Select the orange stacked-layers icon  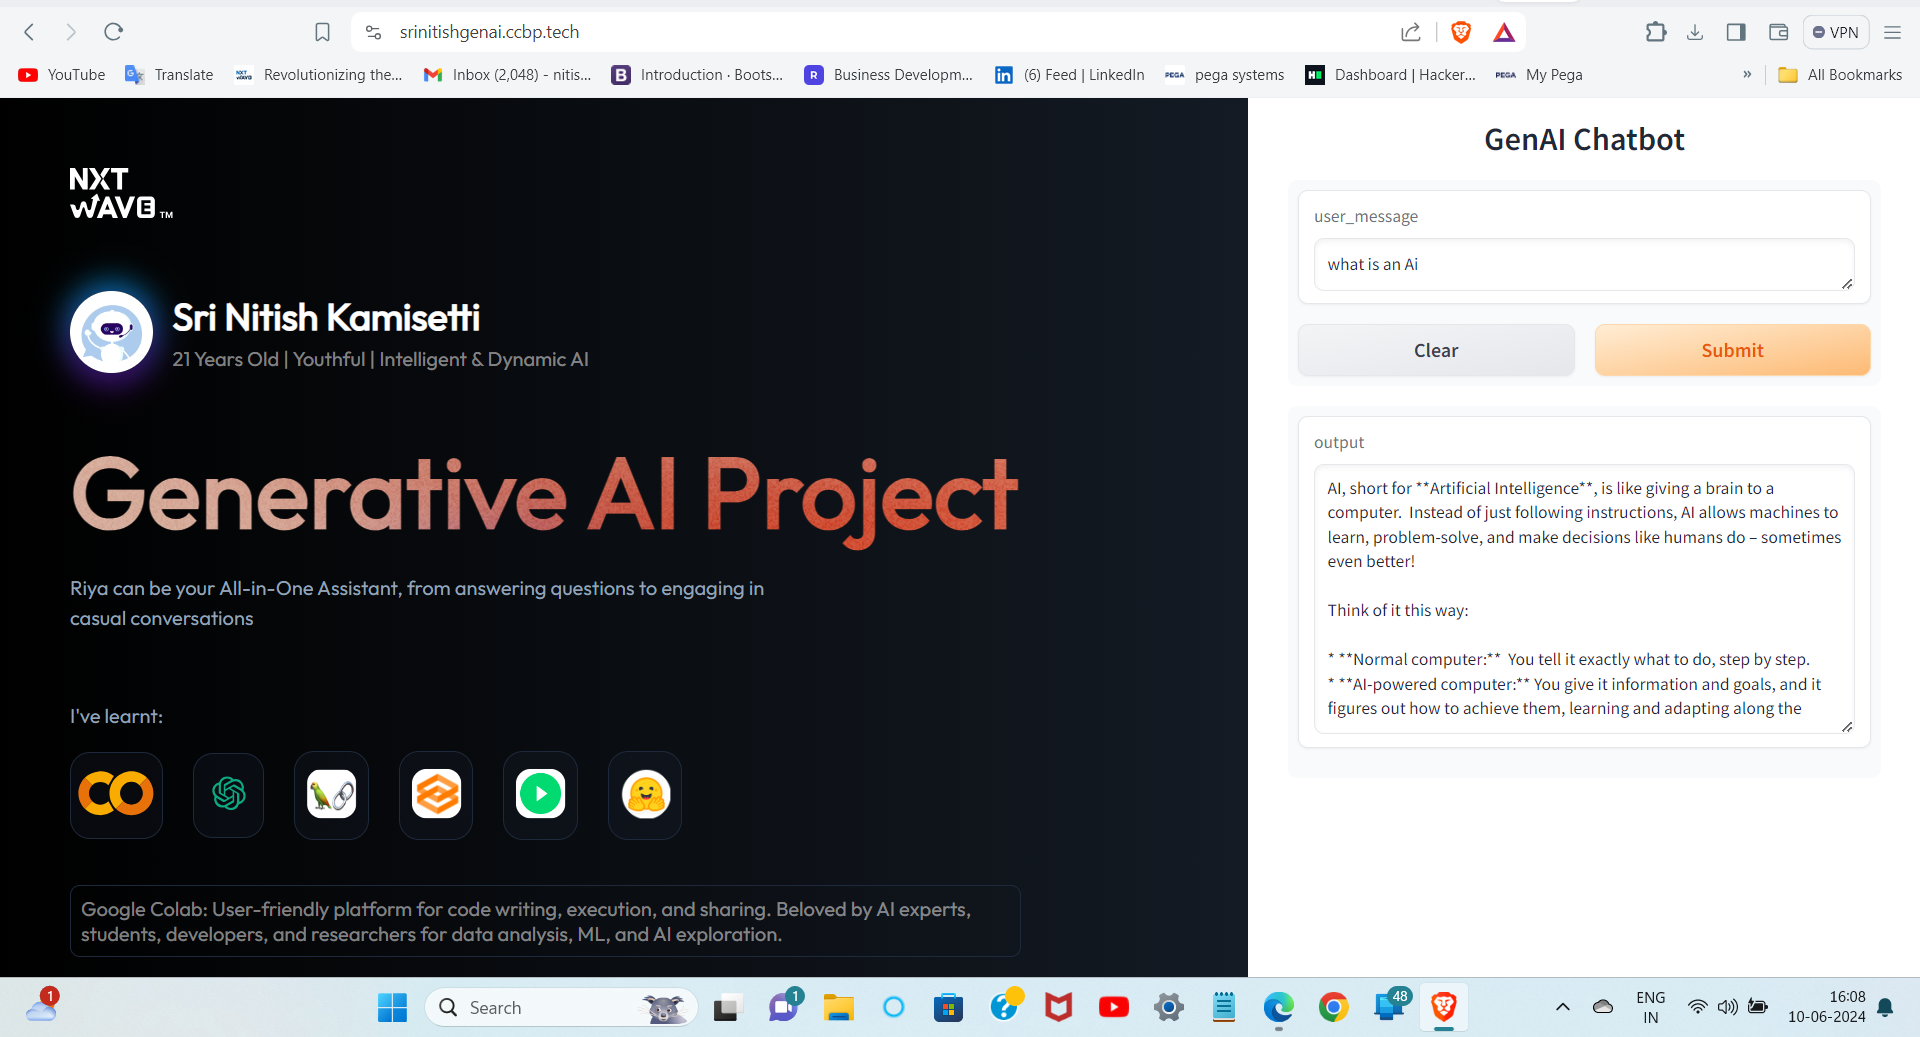coord(436,795)
